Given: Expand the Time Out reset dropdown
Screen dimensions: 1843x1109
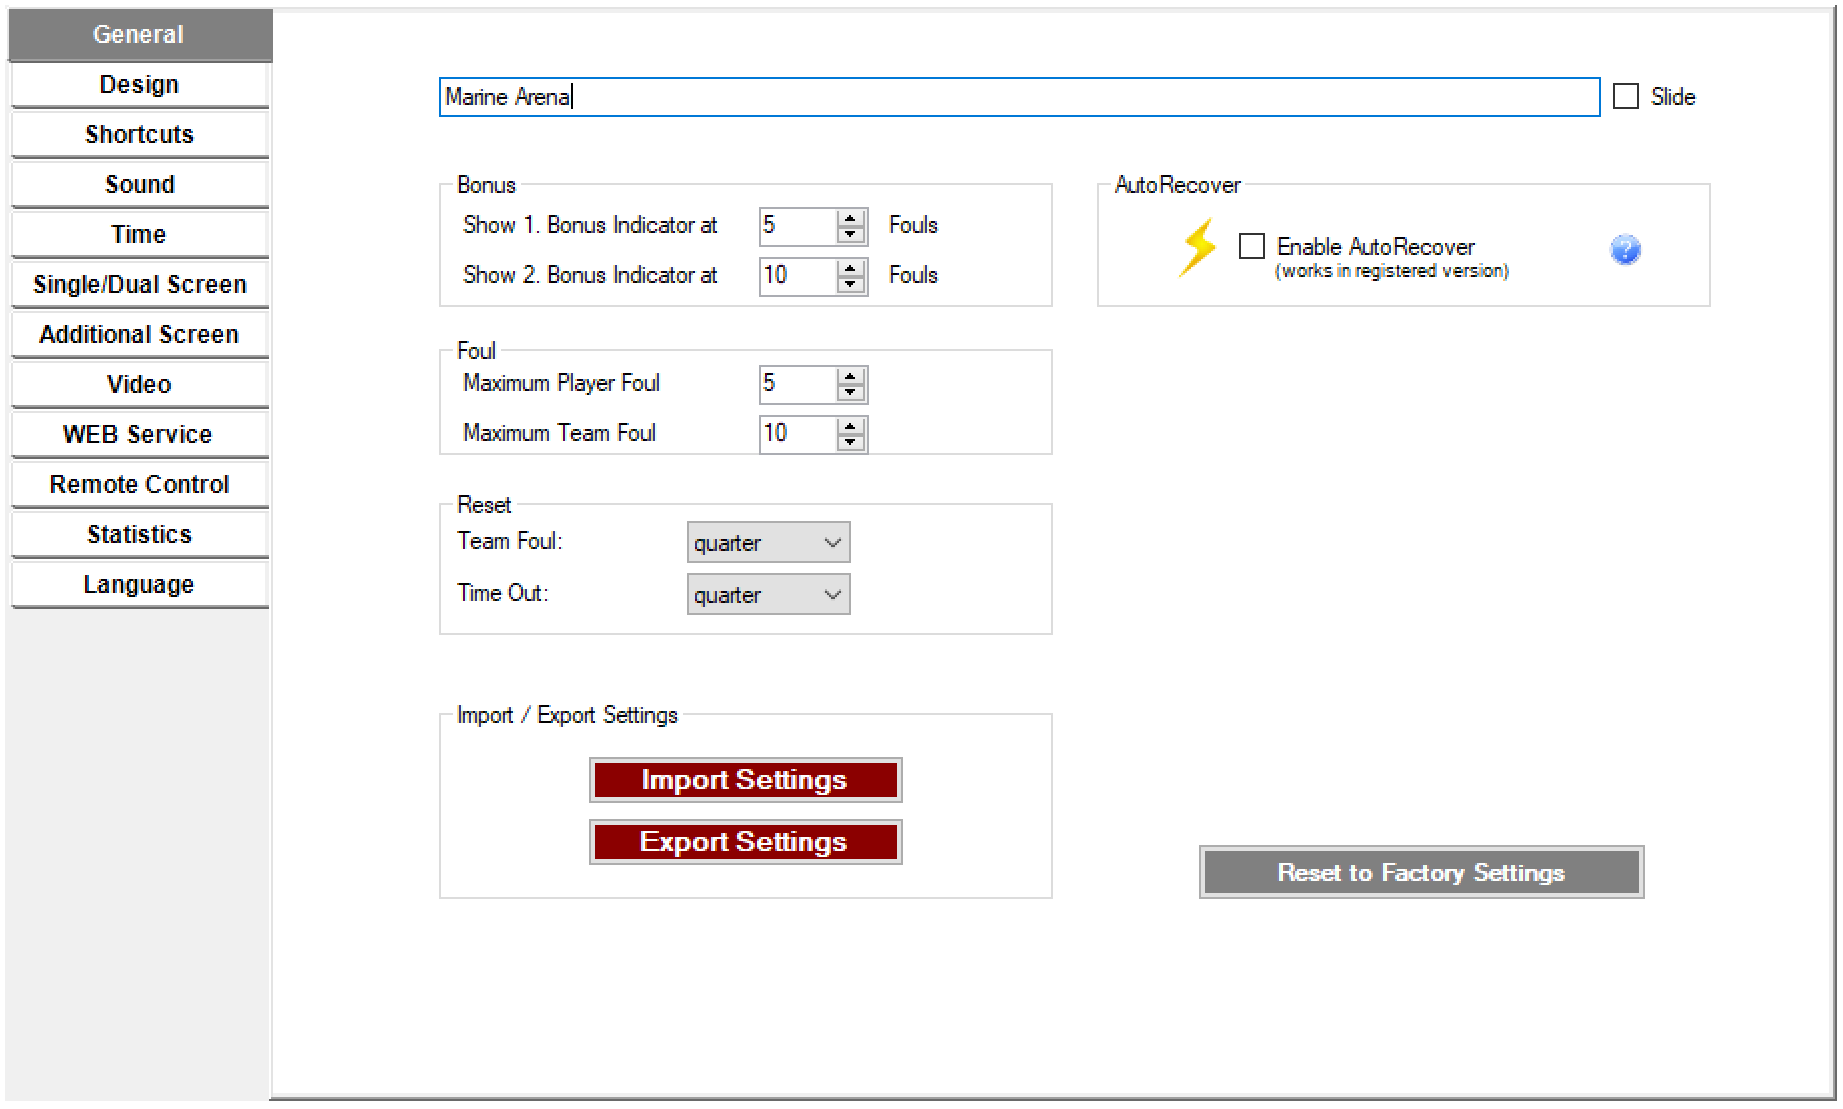Looking at the screenshot, I should [768, 595].
